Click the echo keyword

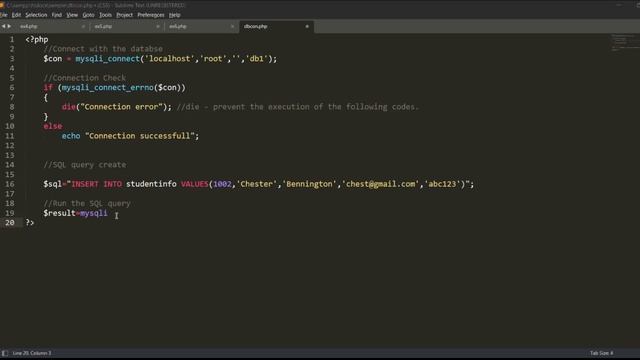[x=71, y=136]
